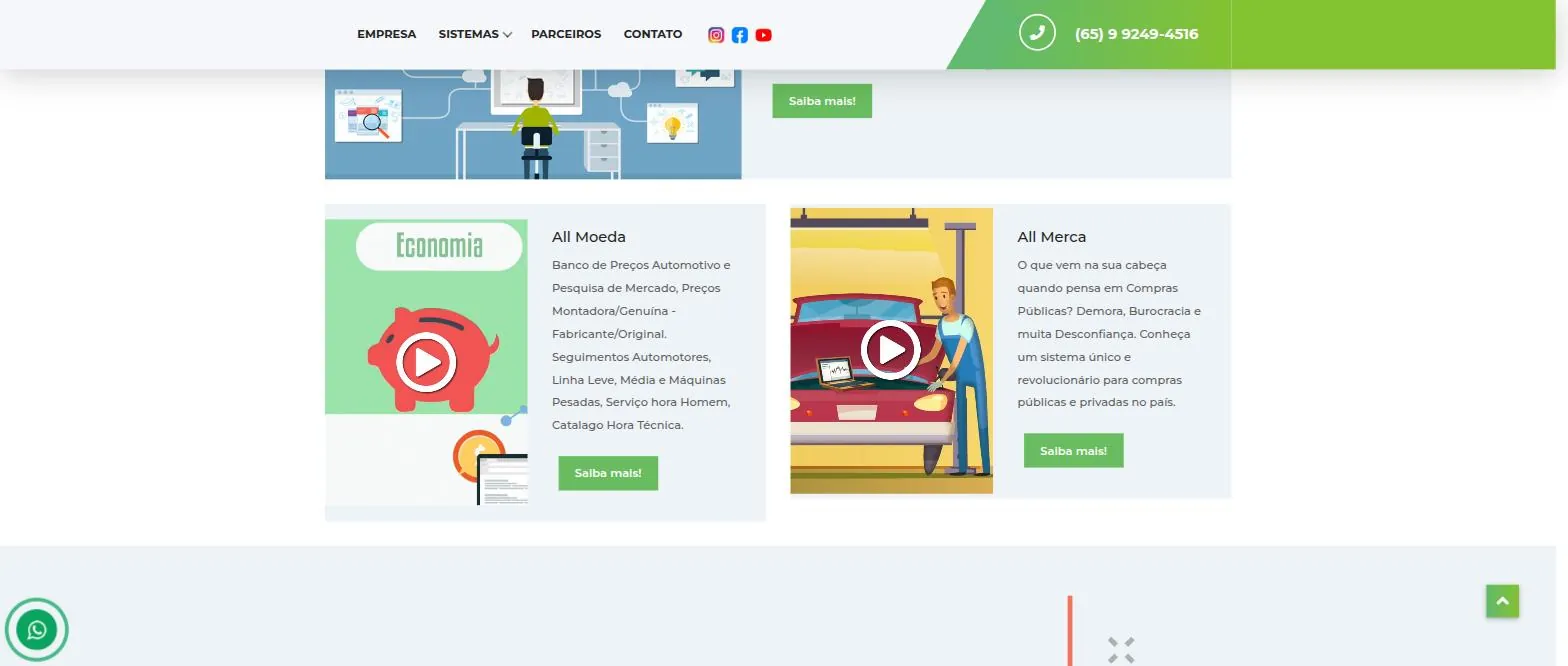Viewport: 1568px width, 666px height.
Task: Play the All Merca video
Action: [890, 350]
